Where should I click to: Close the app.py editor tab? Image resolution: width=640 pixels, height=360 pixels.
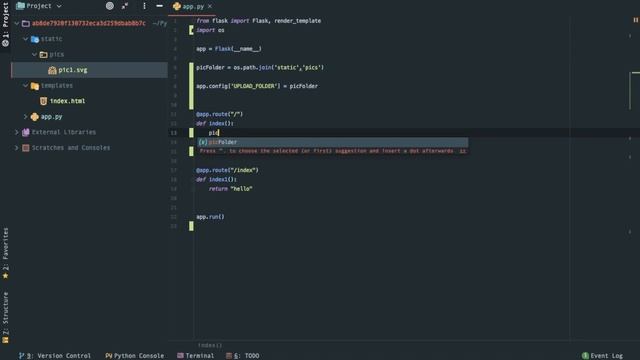(x=210, y=6)
